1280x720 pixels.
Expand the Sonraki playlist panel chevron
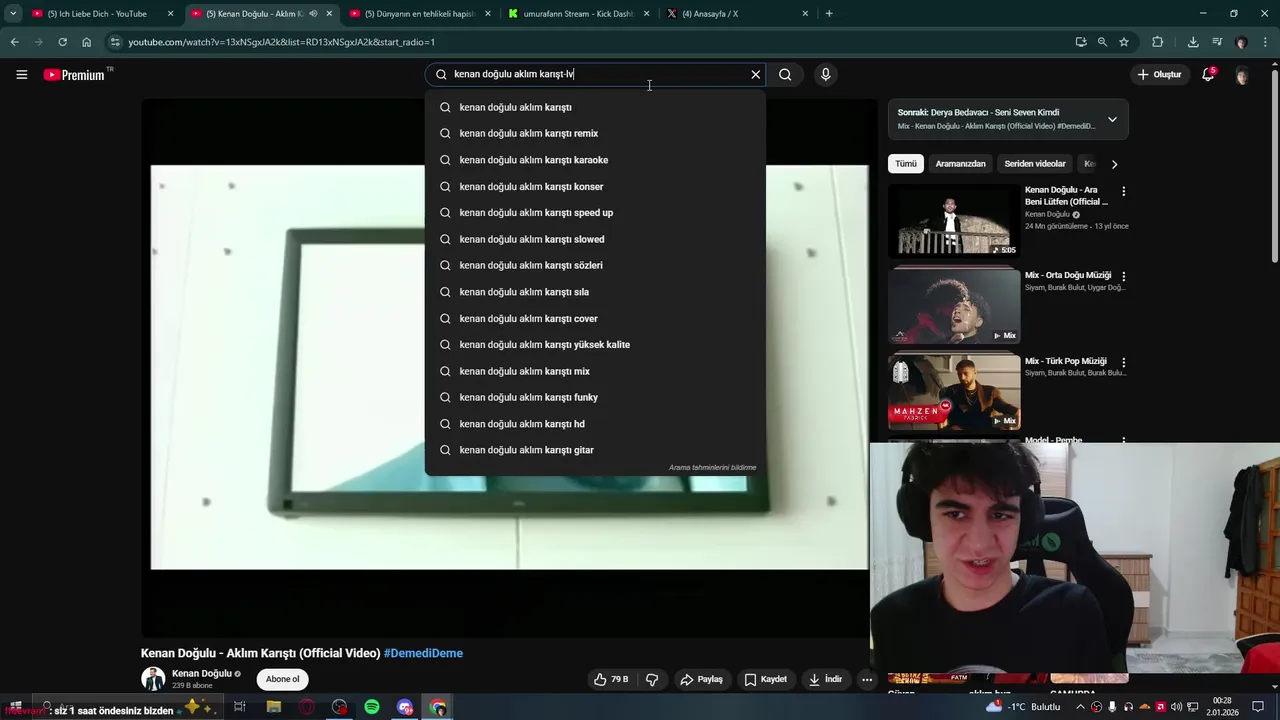click(x=1112, y=119)
